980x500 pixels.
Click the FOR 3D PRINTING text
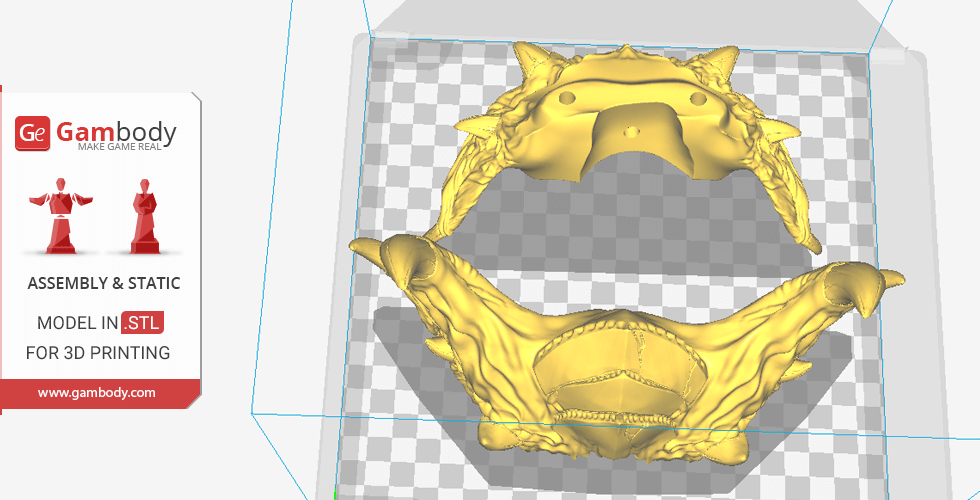pyautogui.click(x=98, y=352)
